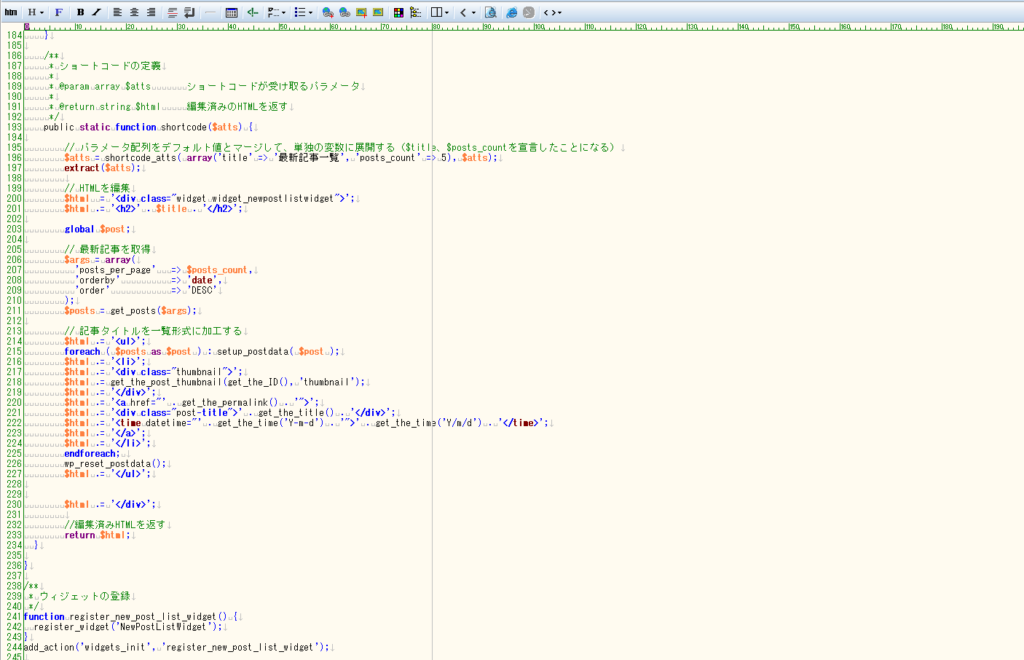Click 'get_posts($args)' call
Image resolution: width=1024 pixels, height=660 pixels.
152,311
